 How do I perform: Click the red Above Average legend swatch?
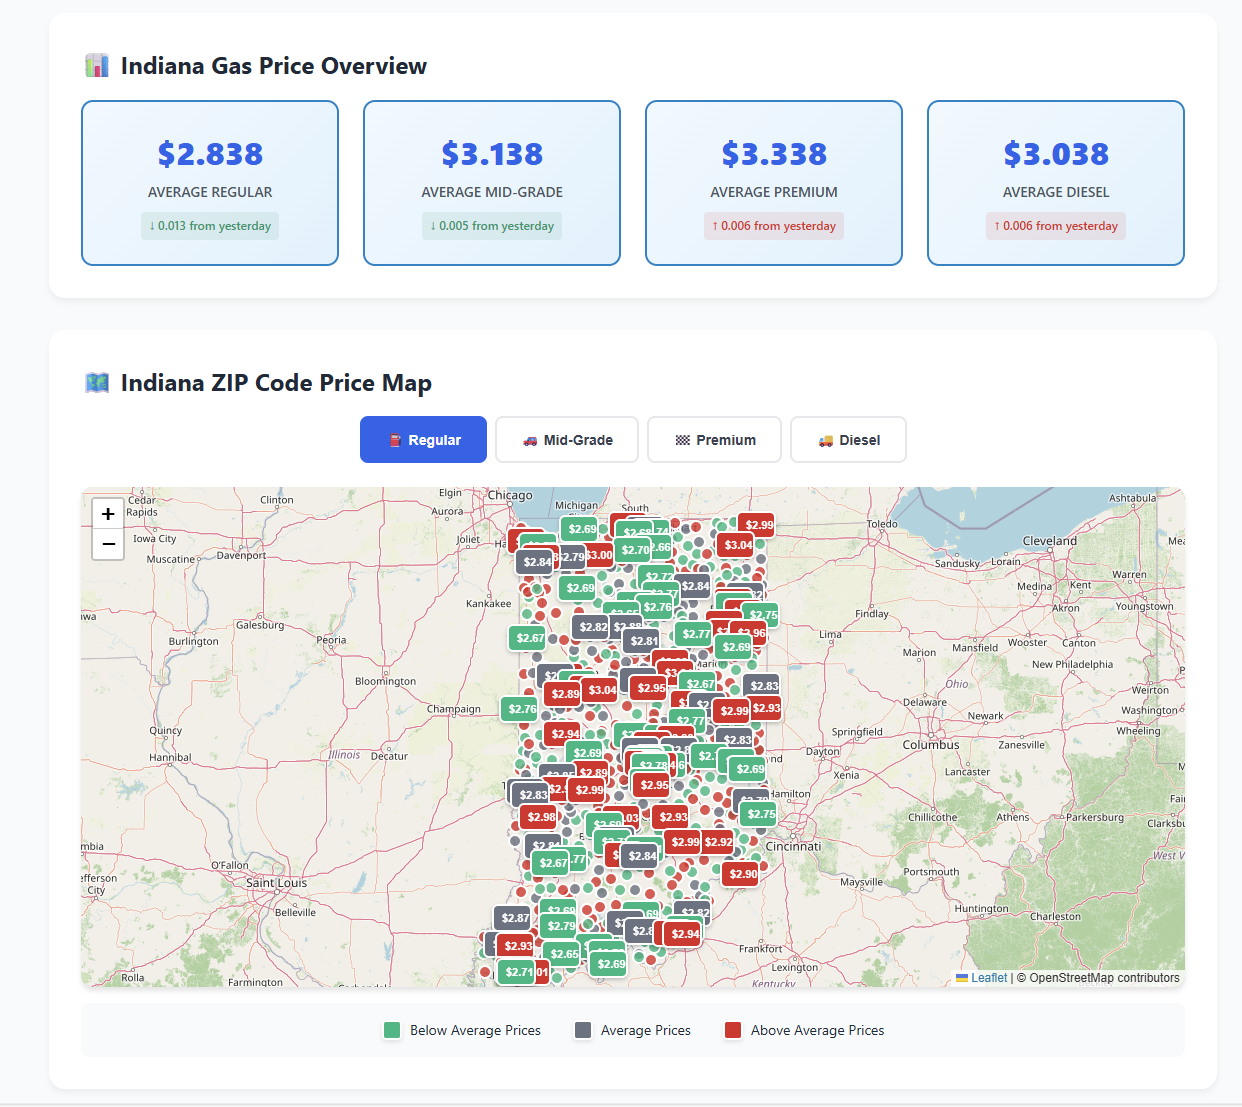pos(733,1030)
